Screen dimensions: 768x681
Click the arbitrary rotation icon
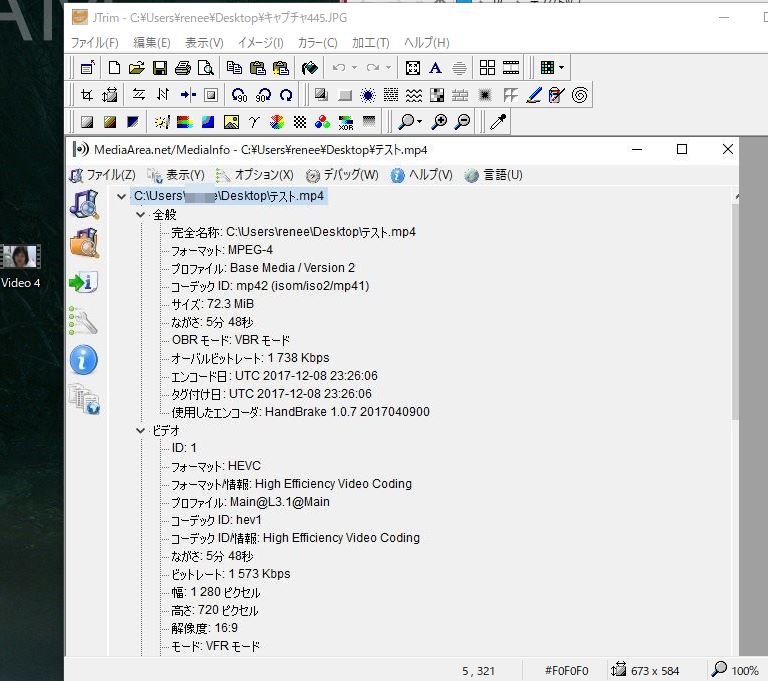tap(286, 95)
